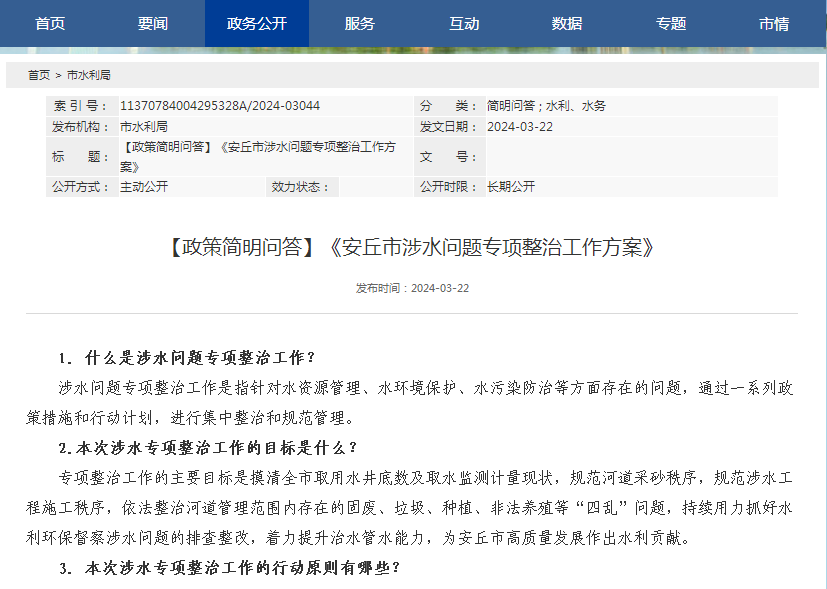827x589 pixels.
Task: Open the 市情 navigation tab
Action: click(x=774, y=24)
